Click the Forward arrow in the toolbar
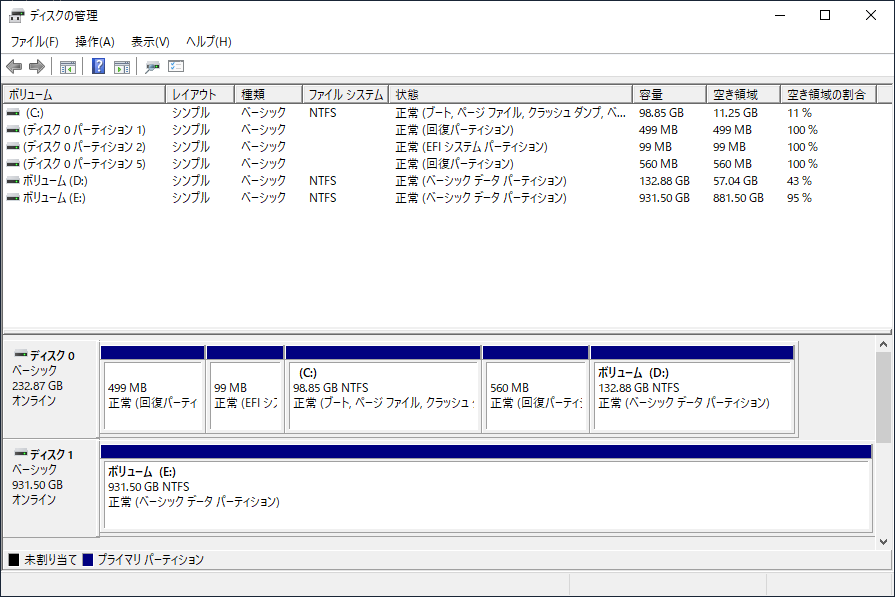The width and height of the screenshot is (895, 597). coord(37,67)
